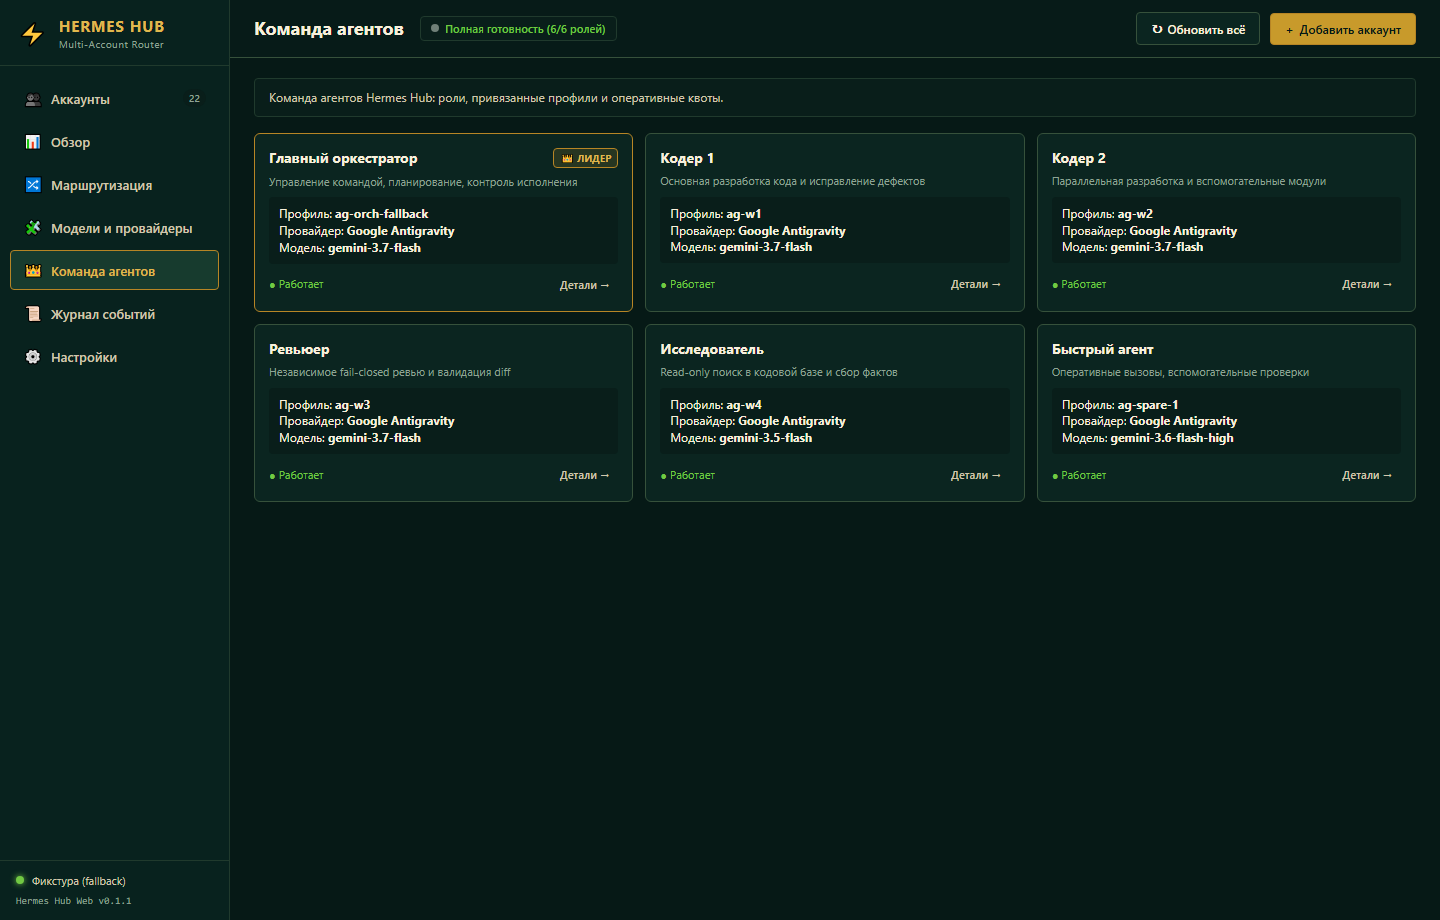The height and width of the screenshot is (920, 1440).
Task: Select the Маршрутизация shuffle icon
Action: pyautogui.click(x=33, y=185)
